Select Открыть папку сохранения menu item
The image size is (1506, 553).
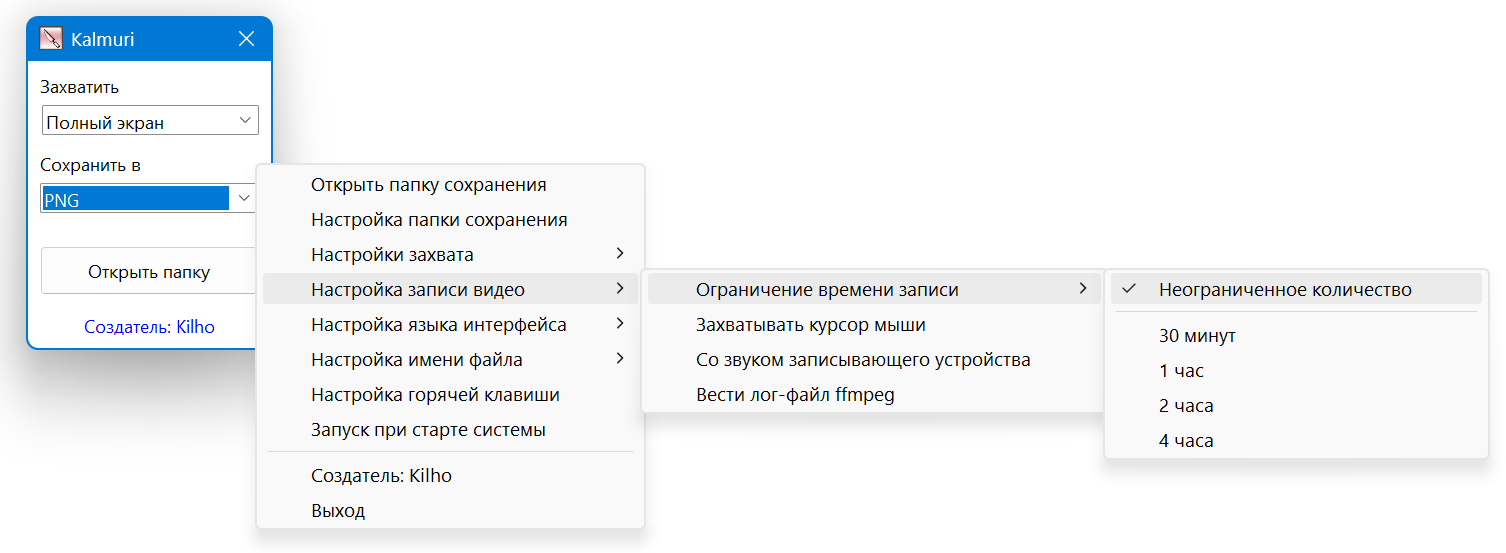click(428, 185)
